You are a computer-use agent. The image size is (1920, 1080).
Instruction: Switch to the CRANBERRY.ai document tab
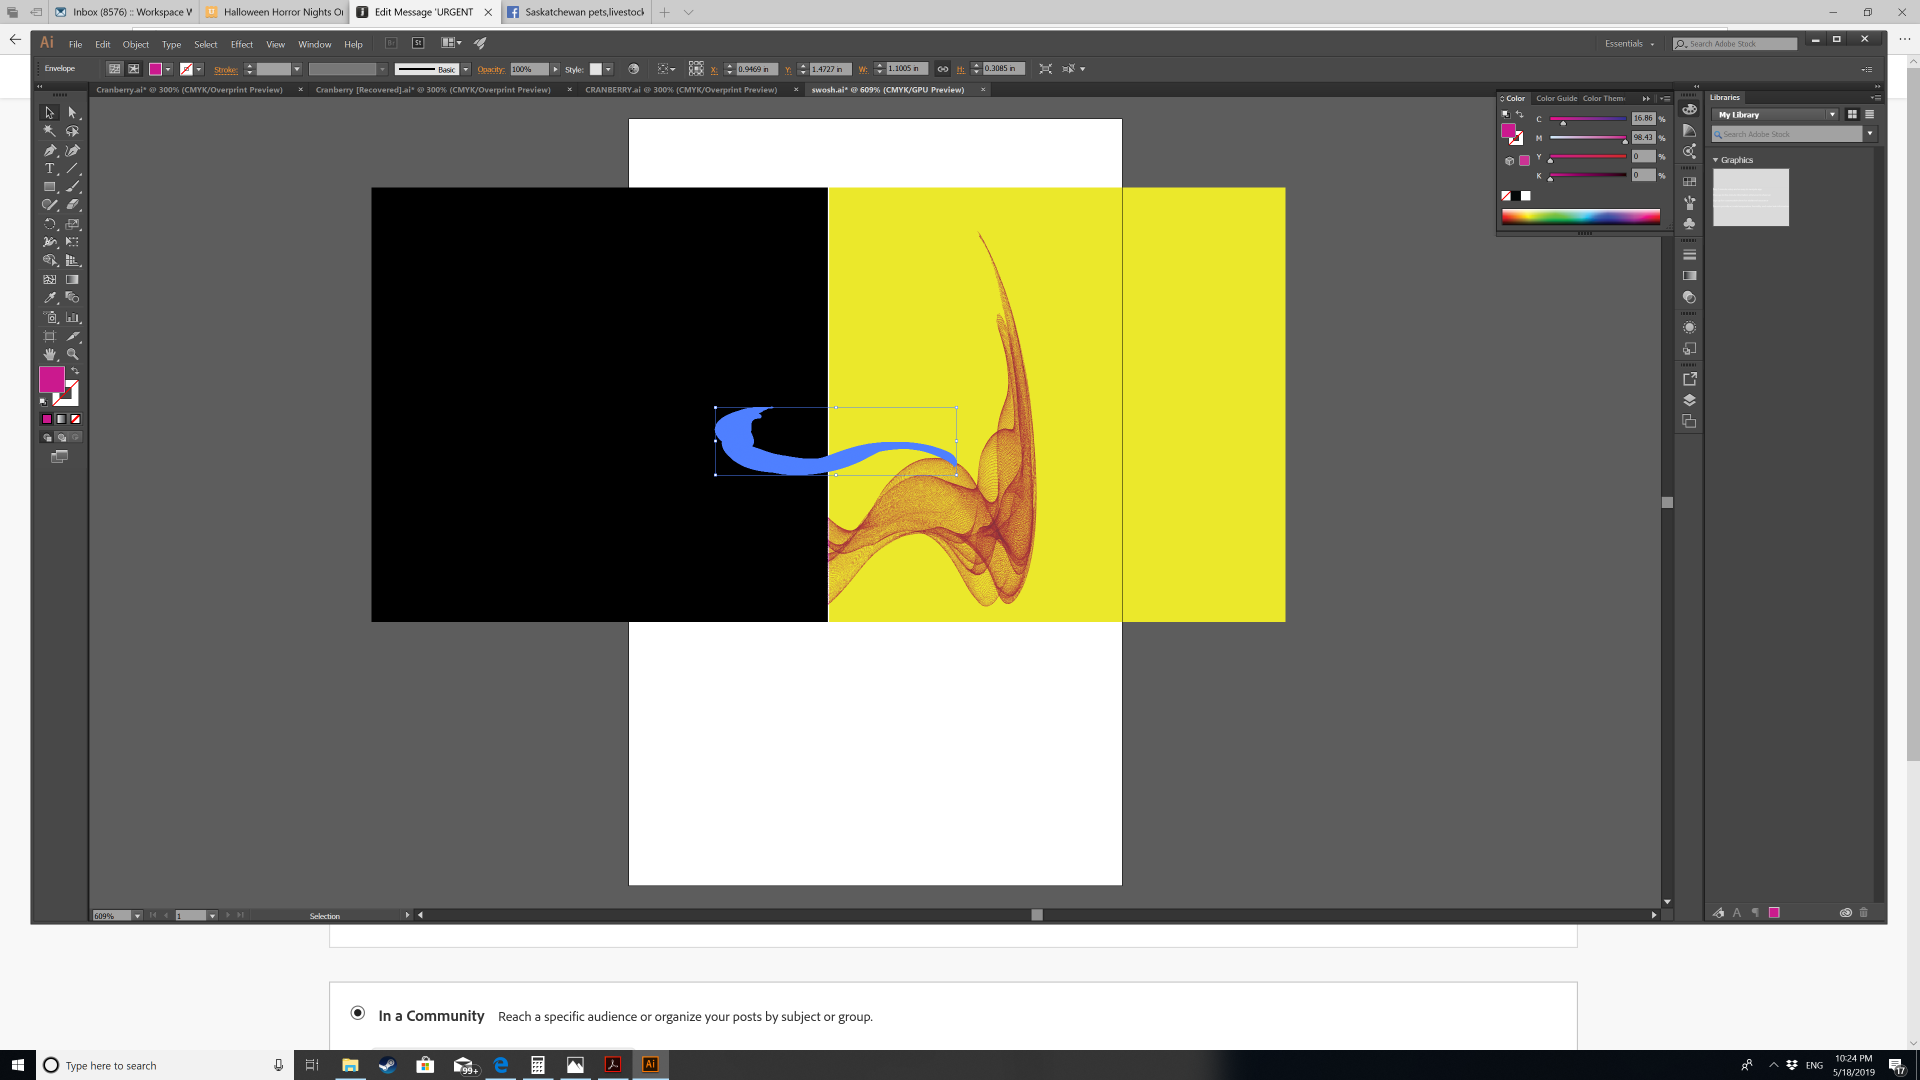(680, 90)
